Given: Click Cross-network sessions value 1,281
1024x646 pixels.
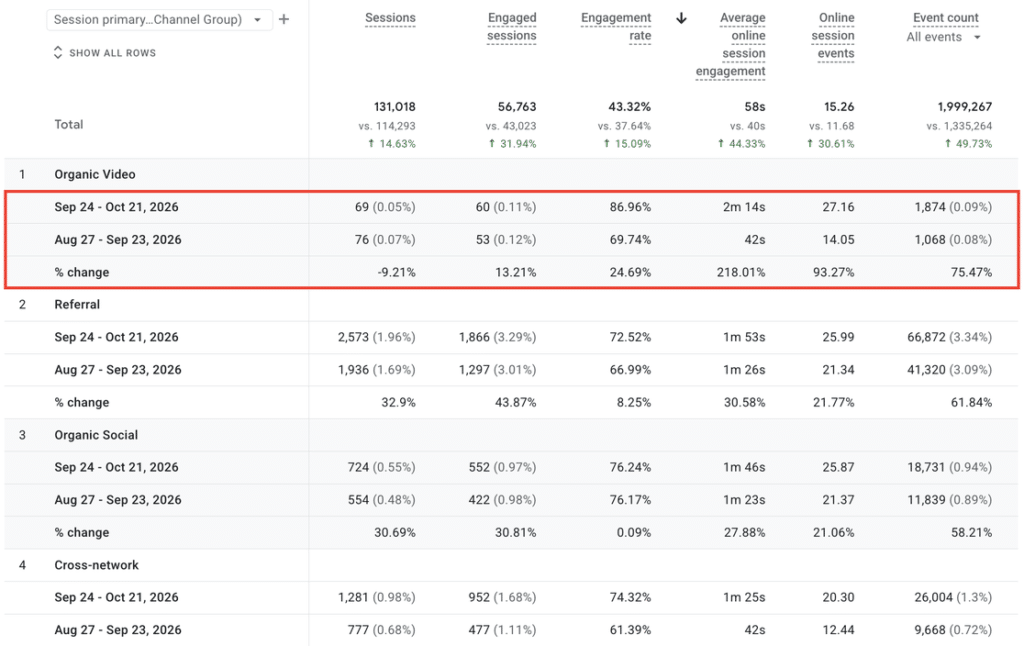Looking at the screenshot, I should point(353,597).
